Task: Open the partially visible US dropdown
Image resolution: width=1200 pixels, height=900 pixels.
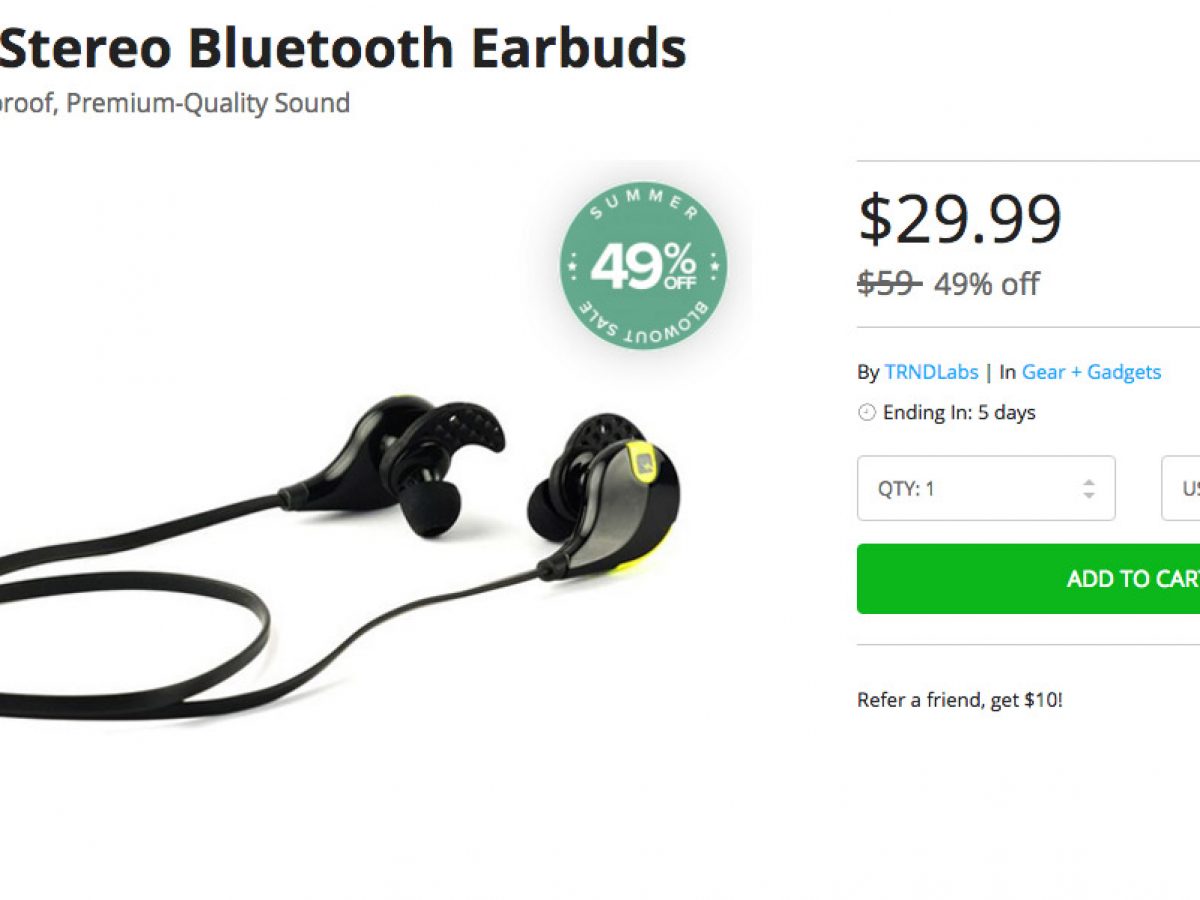Action: pos(1181,488)
